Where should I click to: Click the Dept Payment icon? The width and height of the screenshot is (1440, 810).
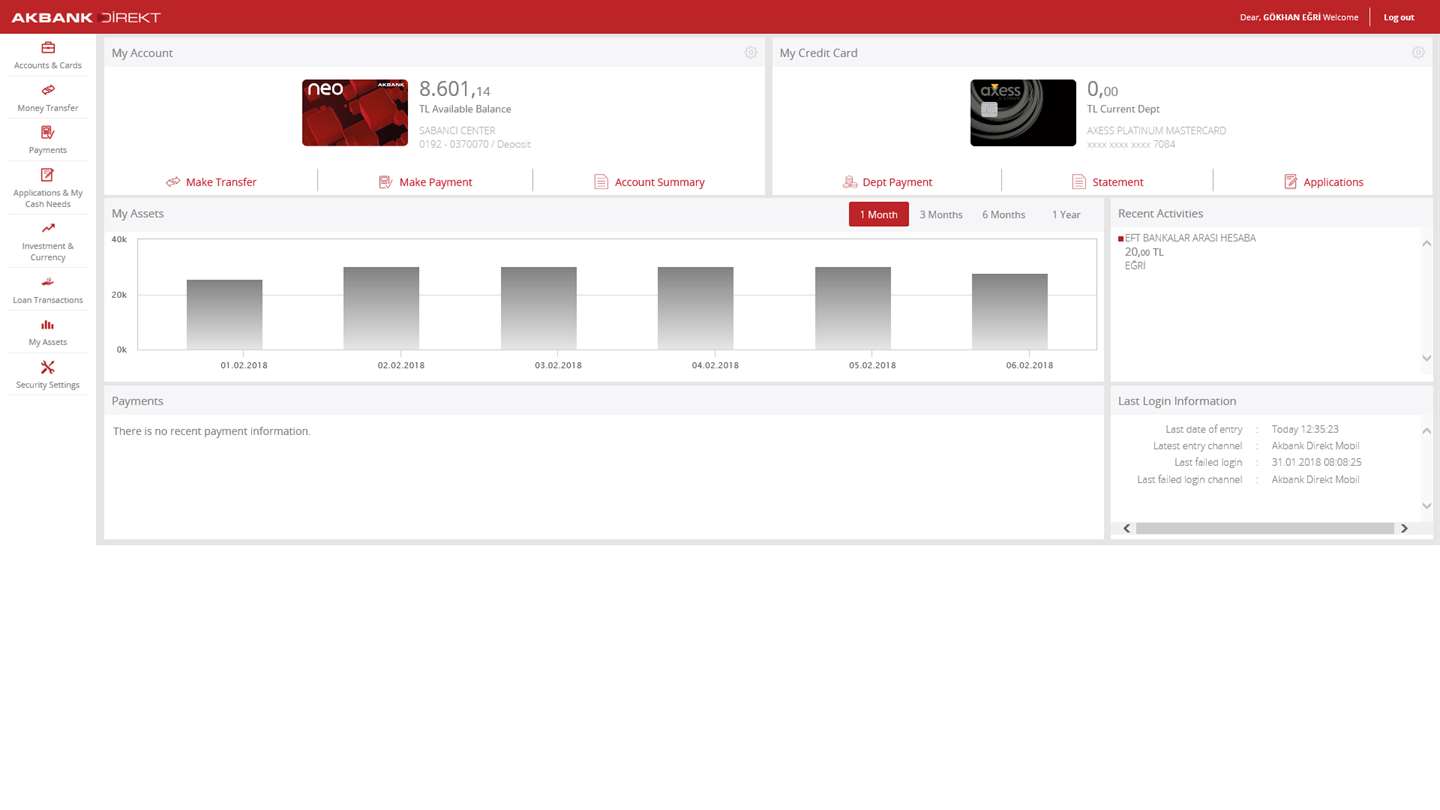(850, 182)
